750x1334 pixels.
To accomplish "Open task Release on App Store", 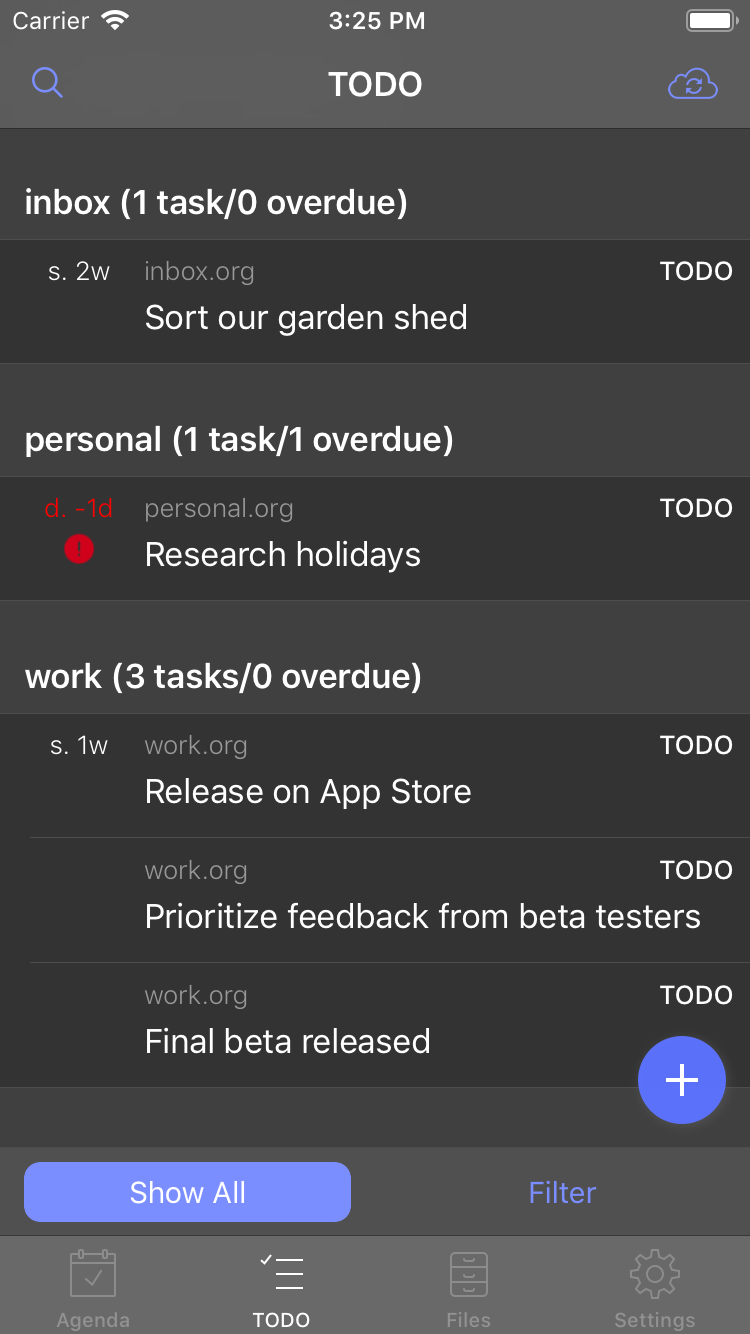I will (375, 775).
